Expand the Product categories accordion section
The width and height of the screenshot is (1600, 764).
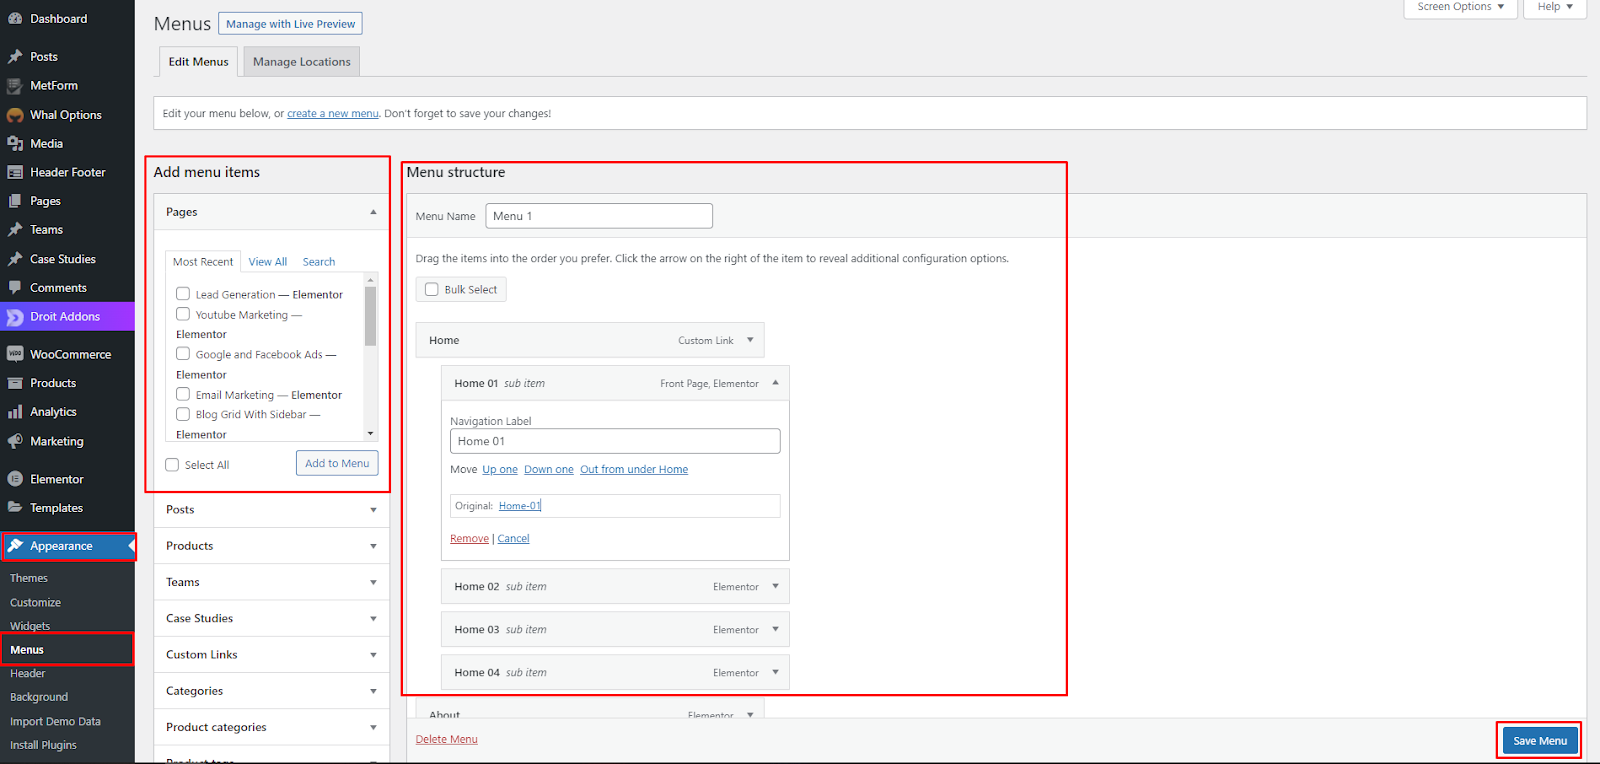click(373, 727)
